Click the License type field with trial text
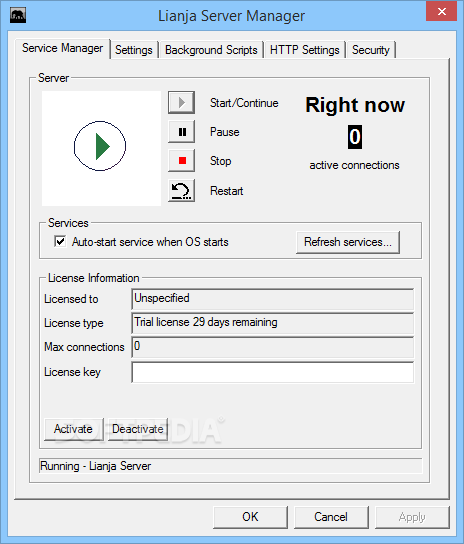This screenshot has width=464, height=544. click(273, 323)
